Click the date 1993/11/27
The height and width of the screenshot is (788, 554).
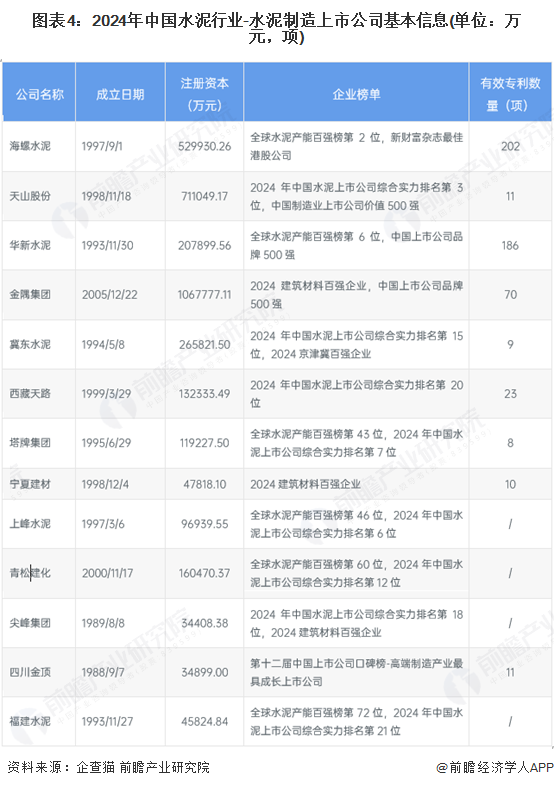pyautogui.click(x=108, y=721)
